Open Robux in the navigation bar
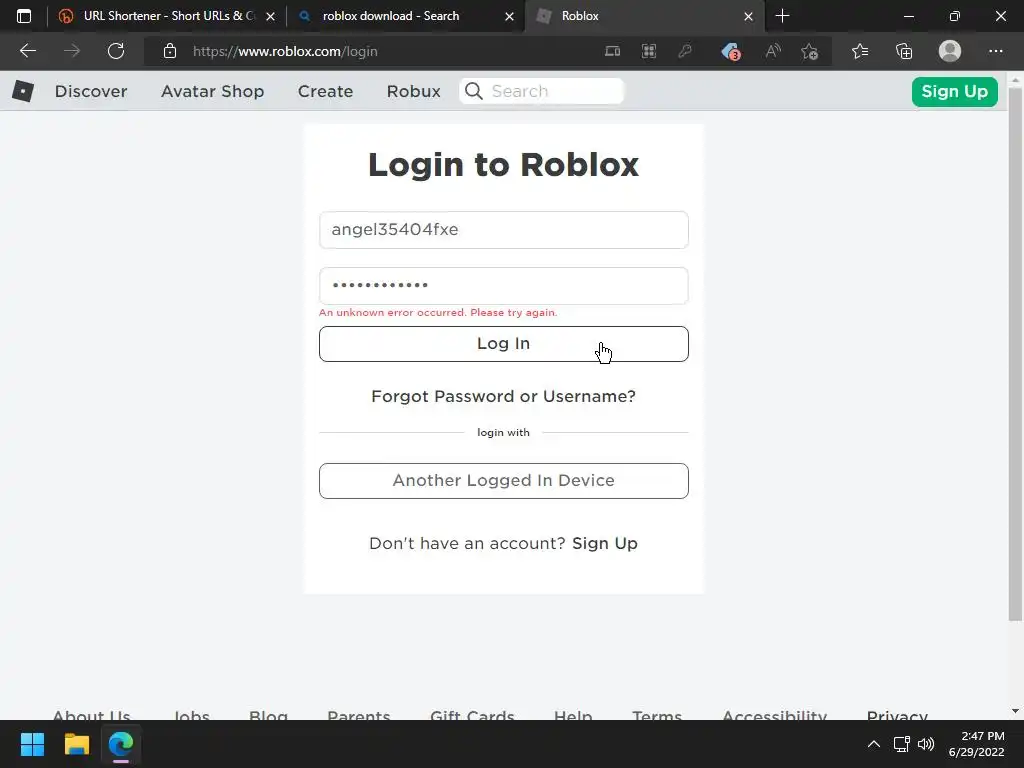Screen dimensions: 1024x768 (x=413, y=91)
